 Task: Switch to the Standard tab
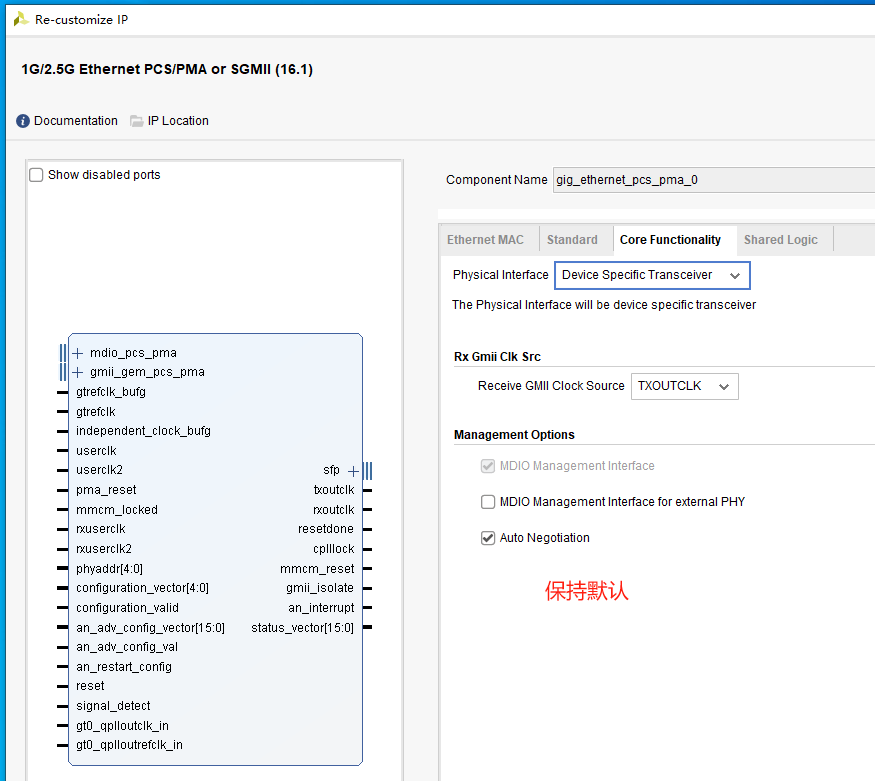(x=572, y=240)
